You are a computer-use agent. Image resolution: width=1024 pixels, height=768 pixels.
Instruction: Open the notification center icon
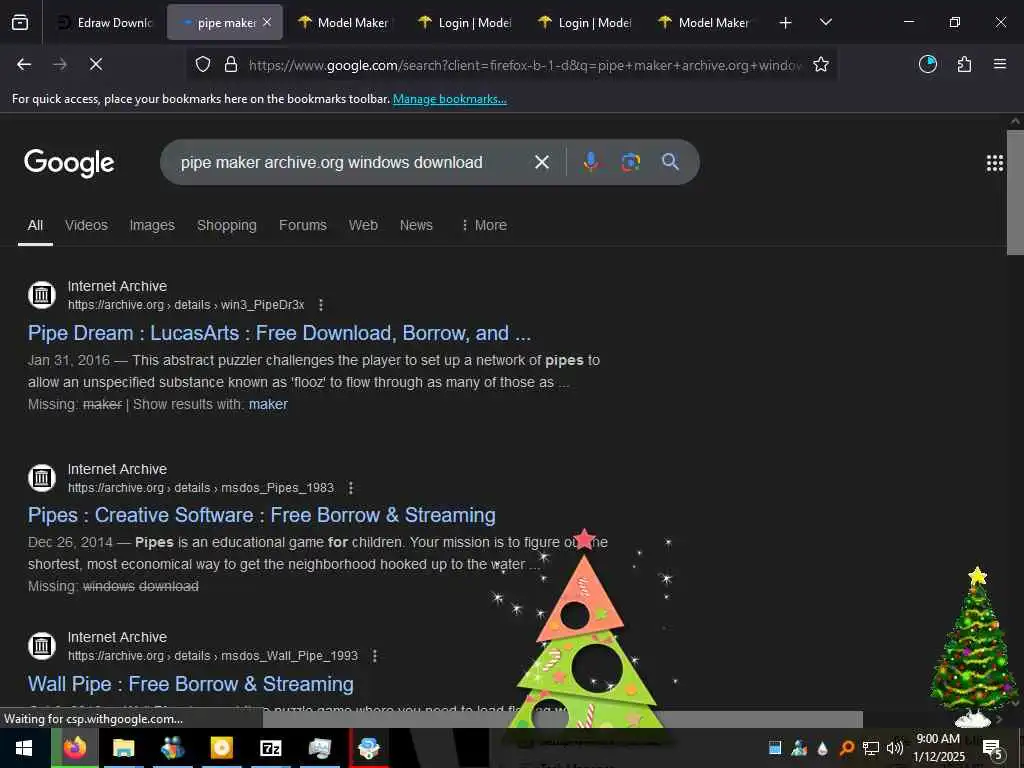992,748
